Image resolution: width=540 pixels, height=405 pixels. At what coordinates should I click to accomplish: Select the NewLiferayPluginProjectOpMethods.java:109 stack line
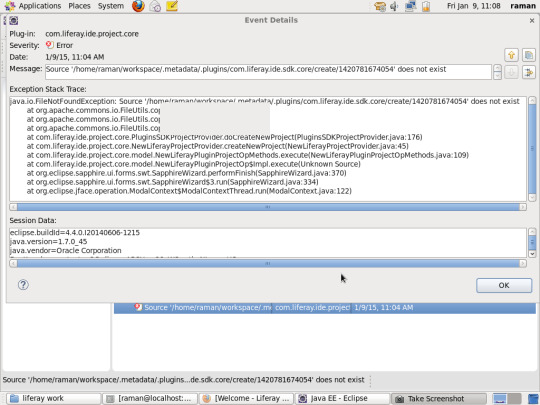[248, 155]
